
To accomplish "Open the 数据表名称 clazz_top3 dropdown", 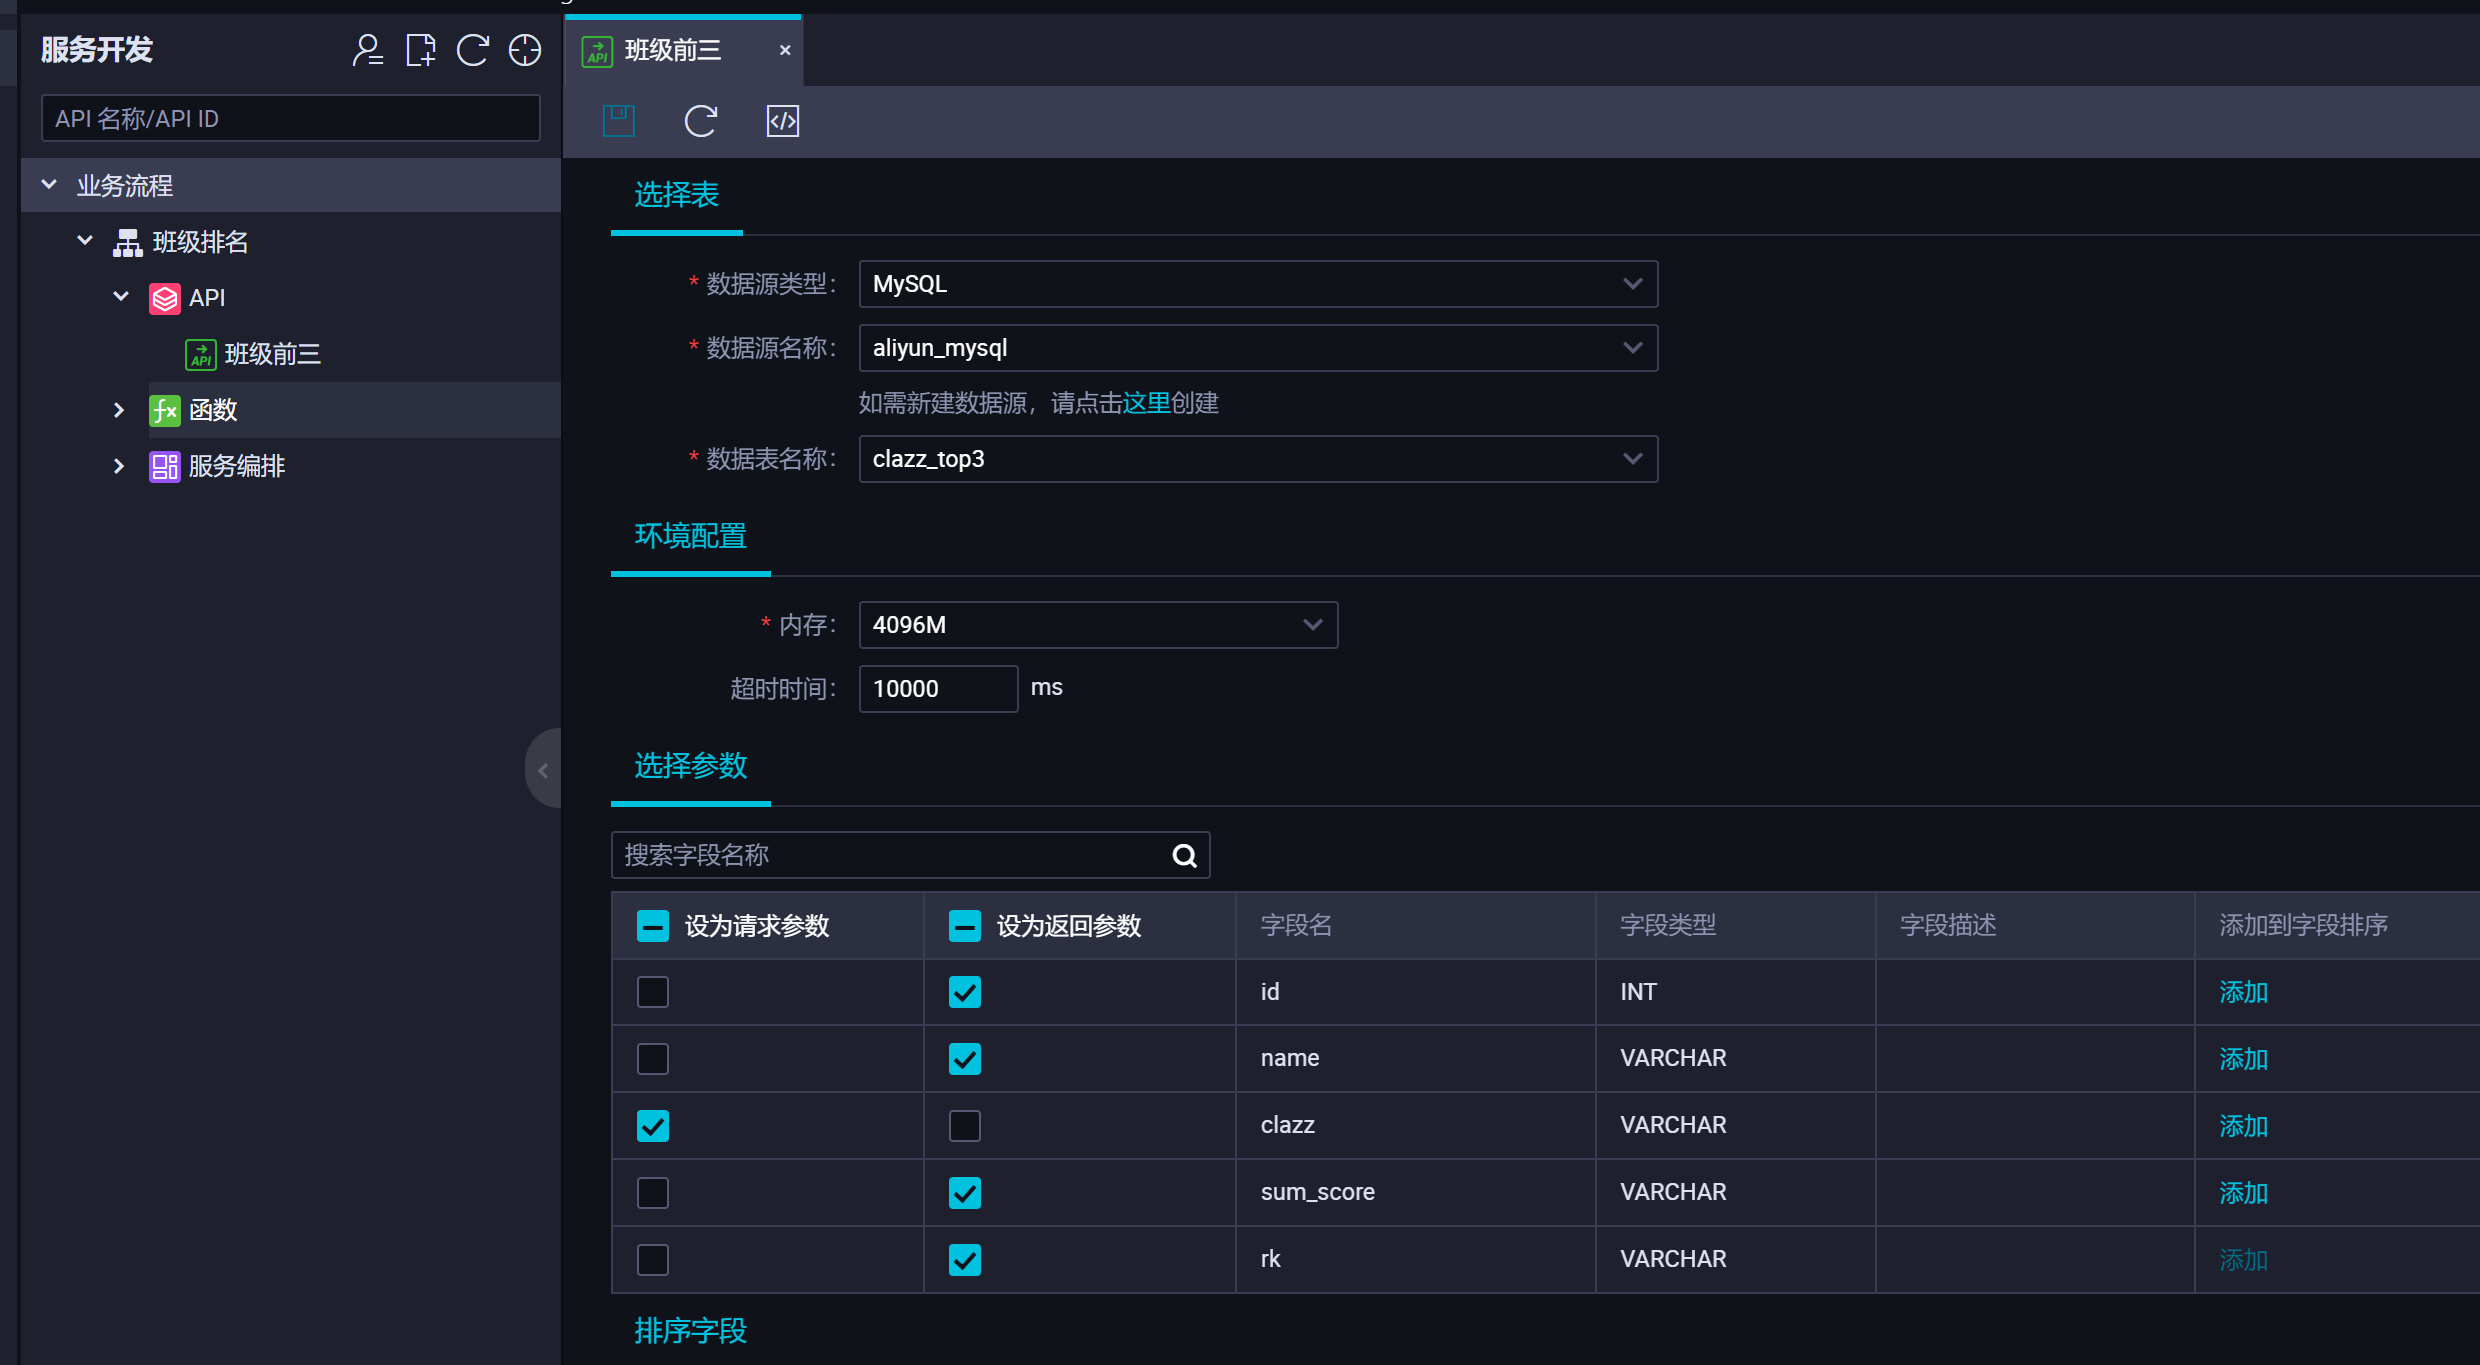I will (x=1258, y=459).
